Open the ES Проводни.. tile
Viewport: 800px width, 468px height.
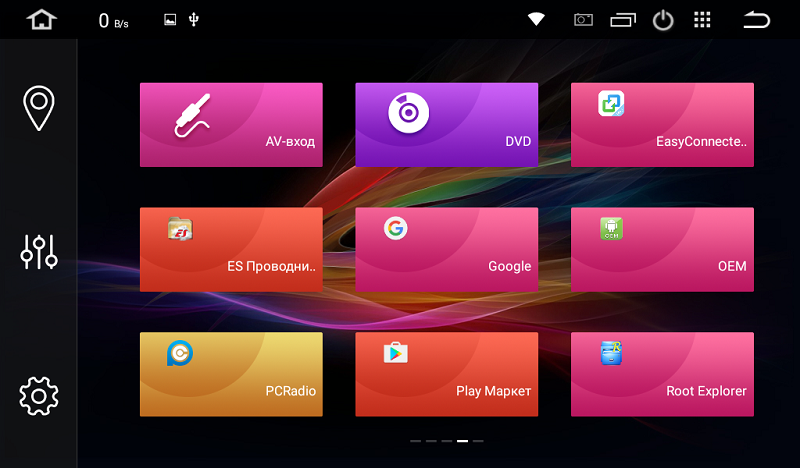[231, 250]
